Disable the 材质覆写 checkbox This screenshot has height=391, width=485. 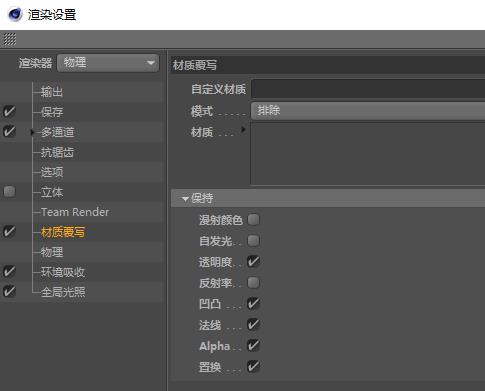coord(9,231)
